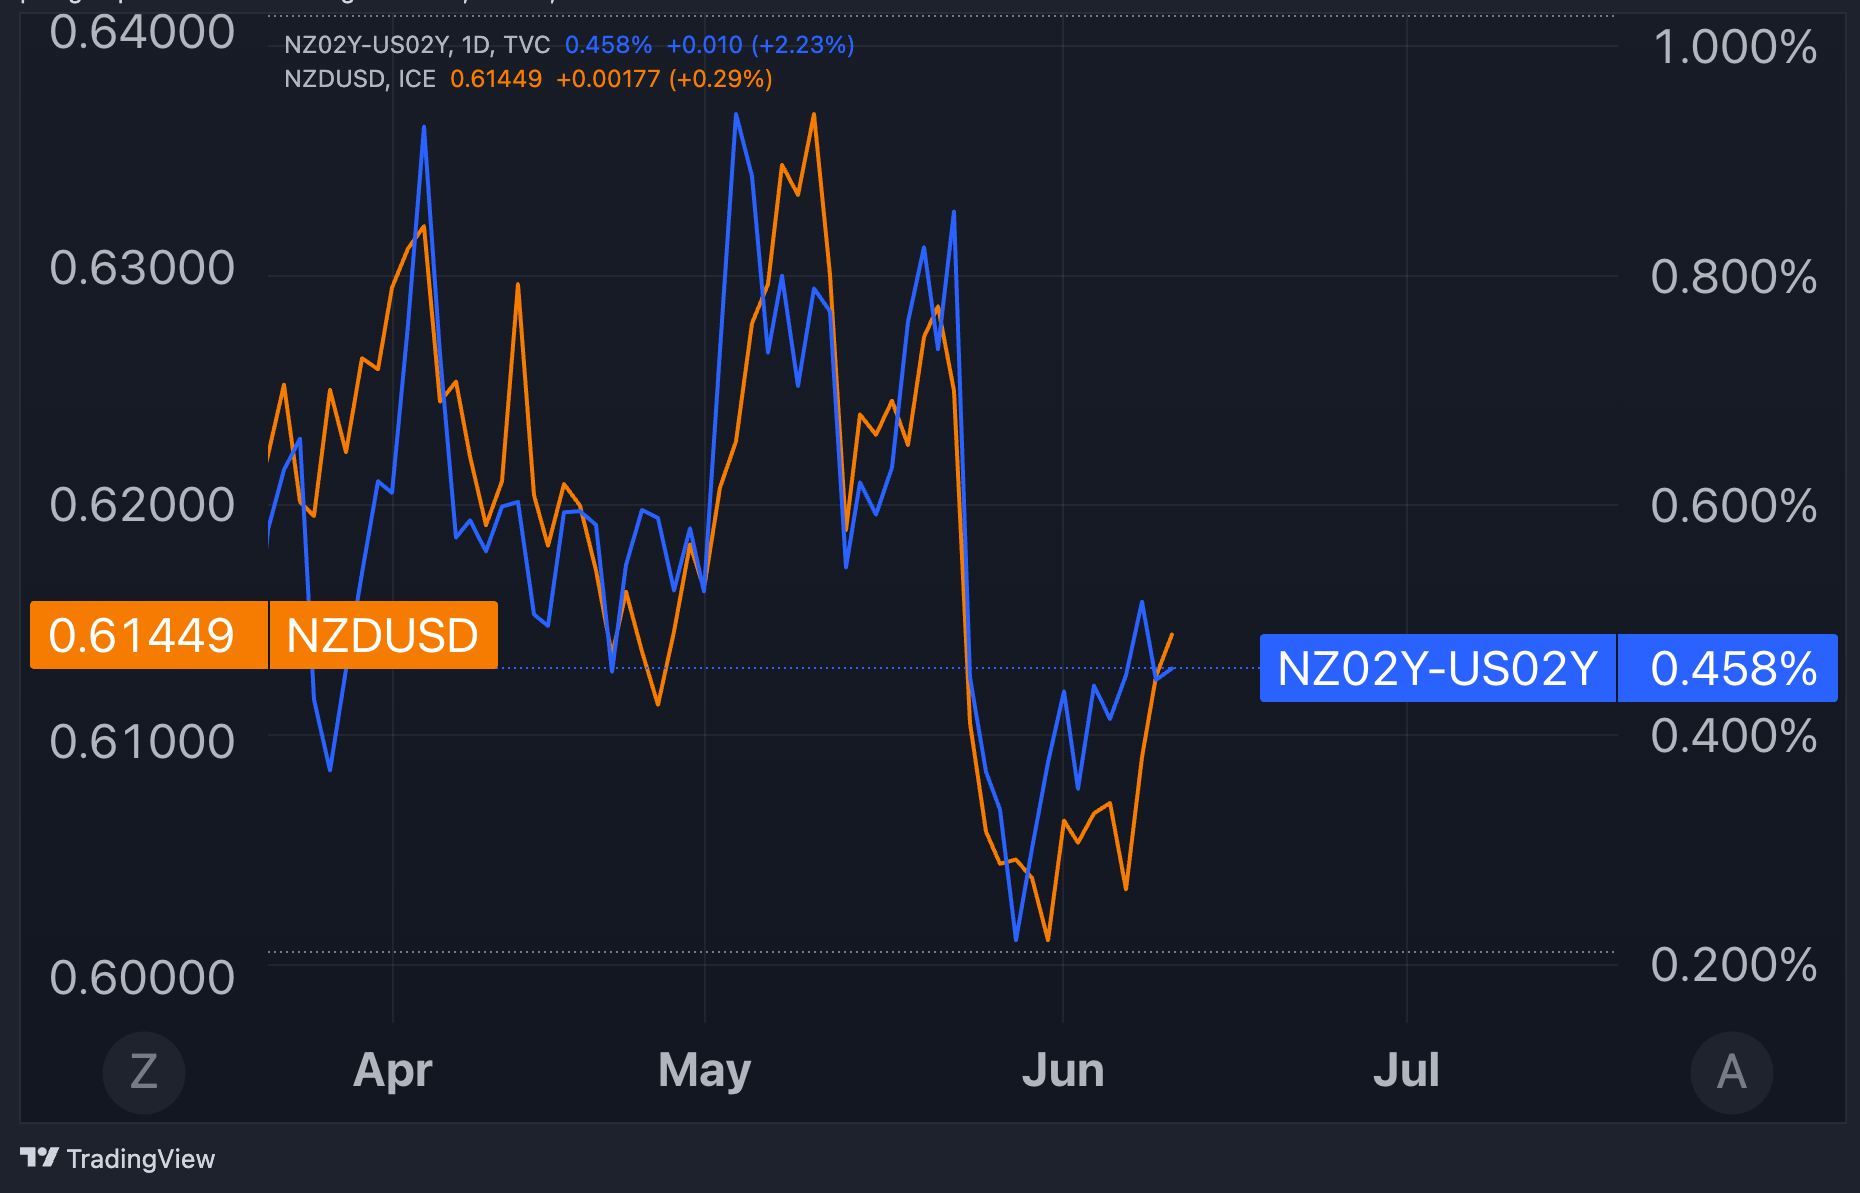Click the 0.60000 left price axis label
The height and width of the screenshot is (1193, 1860).
(142, 977)
